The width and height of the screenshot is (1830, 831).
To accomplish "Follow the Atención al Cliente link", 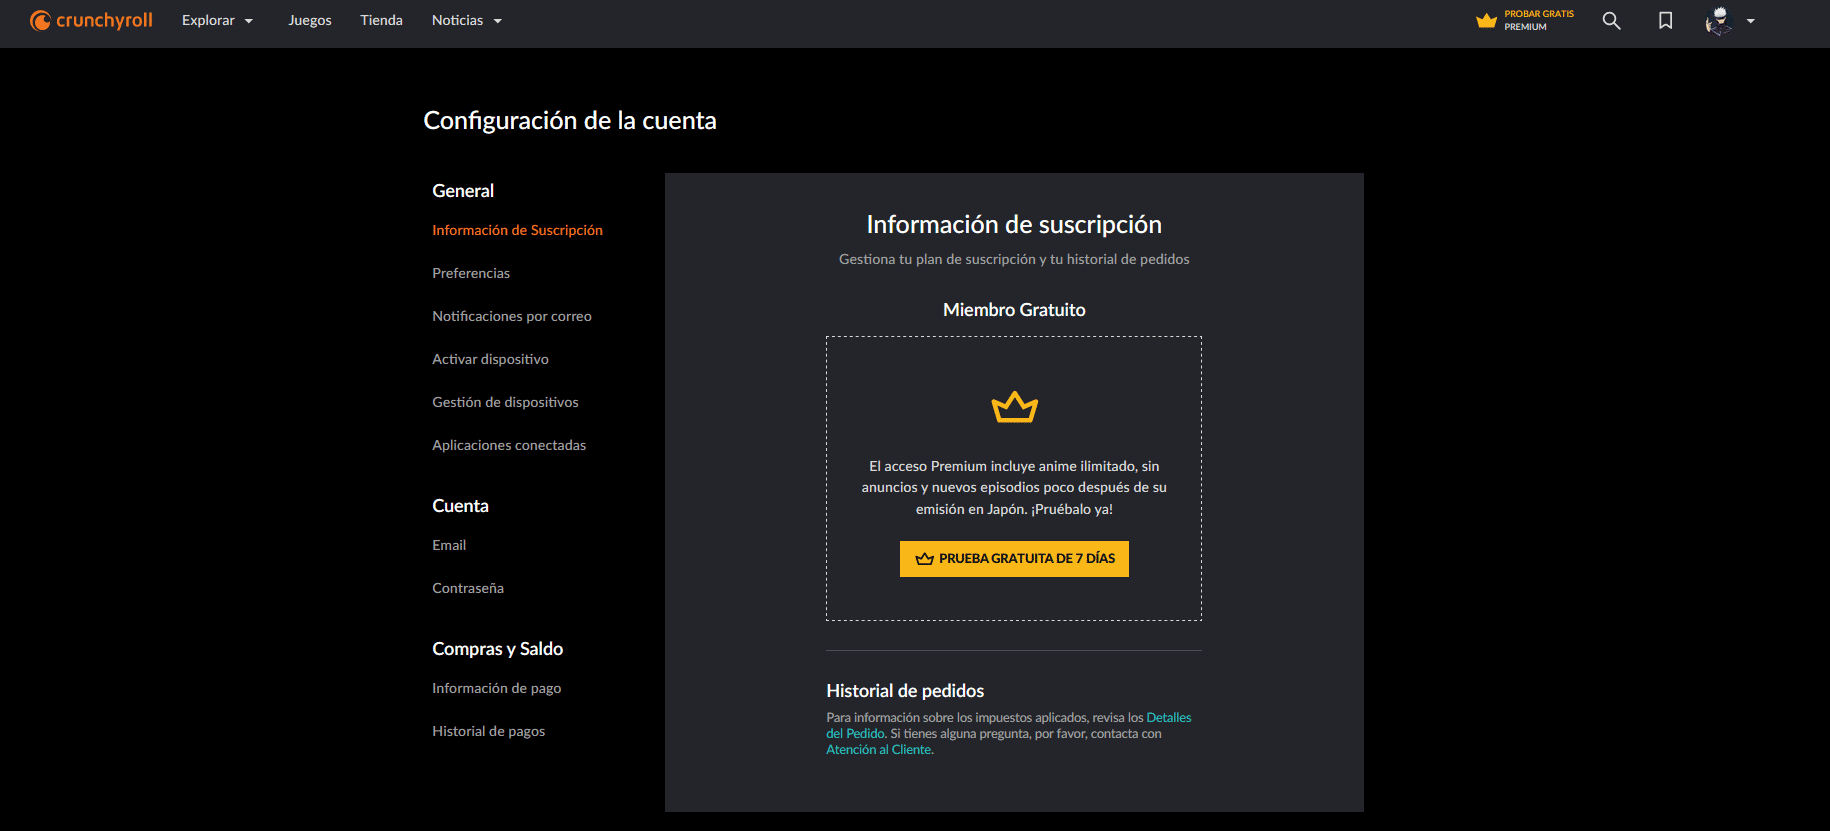I will (879, 750).
